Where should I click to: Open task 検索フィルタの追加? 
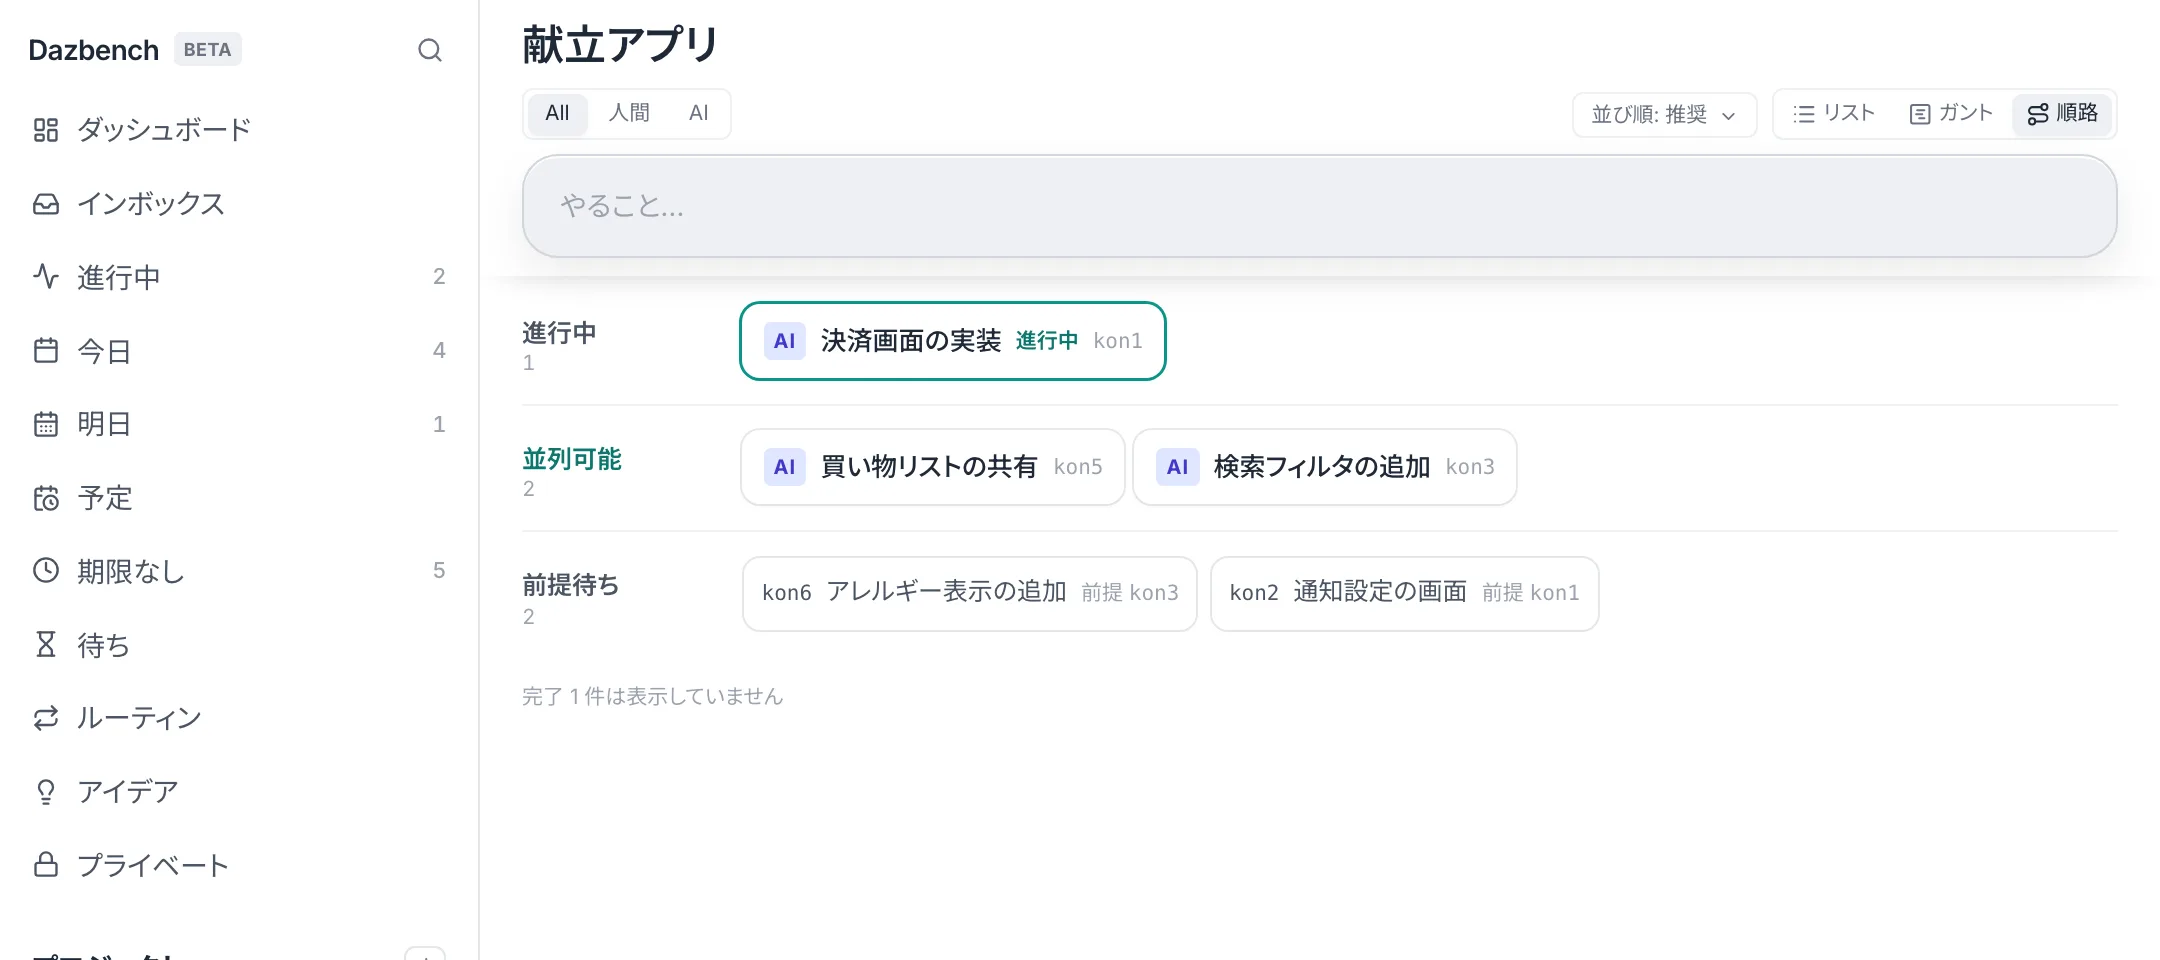(1324, 467)
